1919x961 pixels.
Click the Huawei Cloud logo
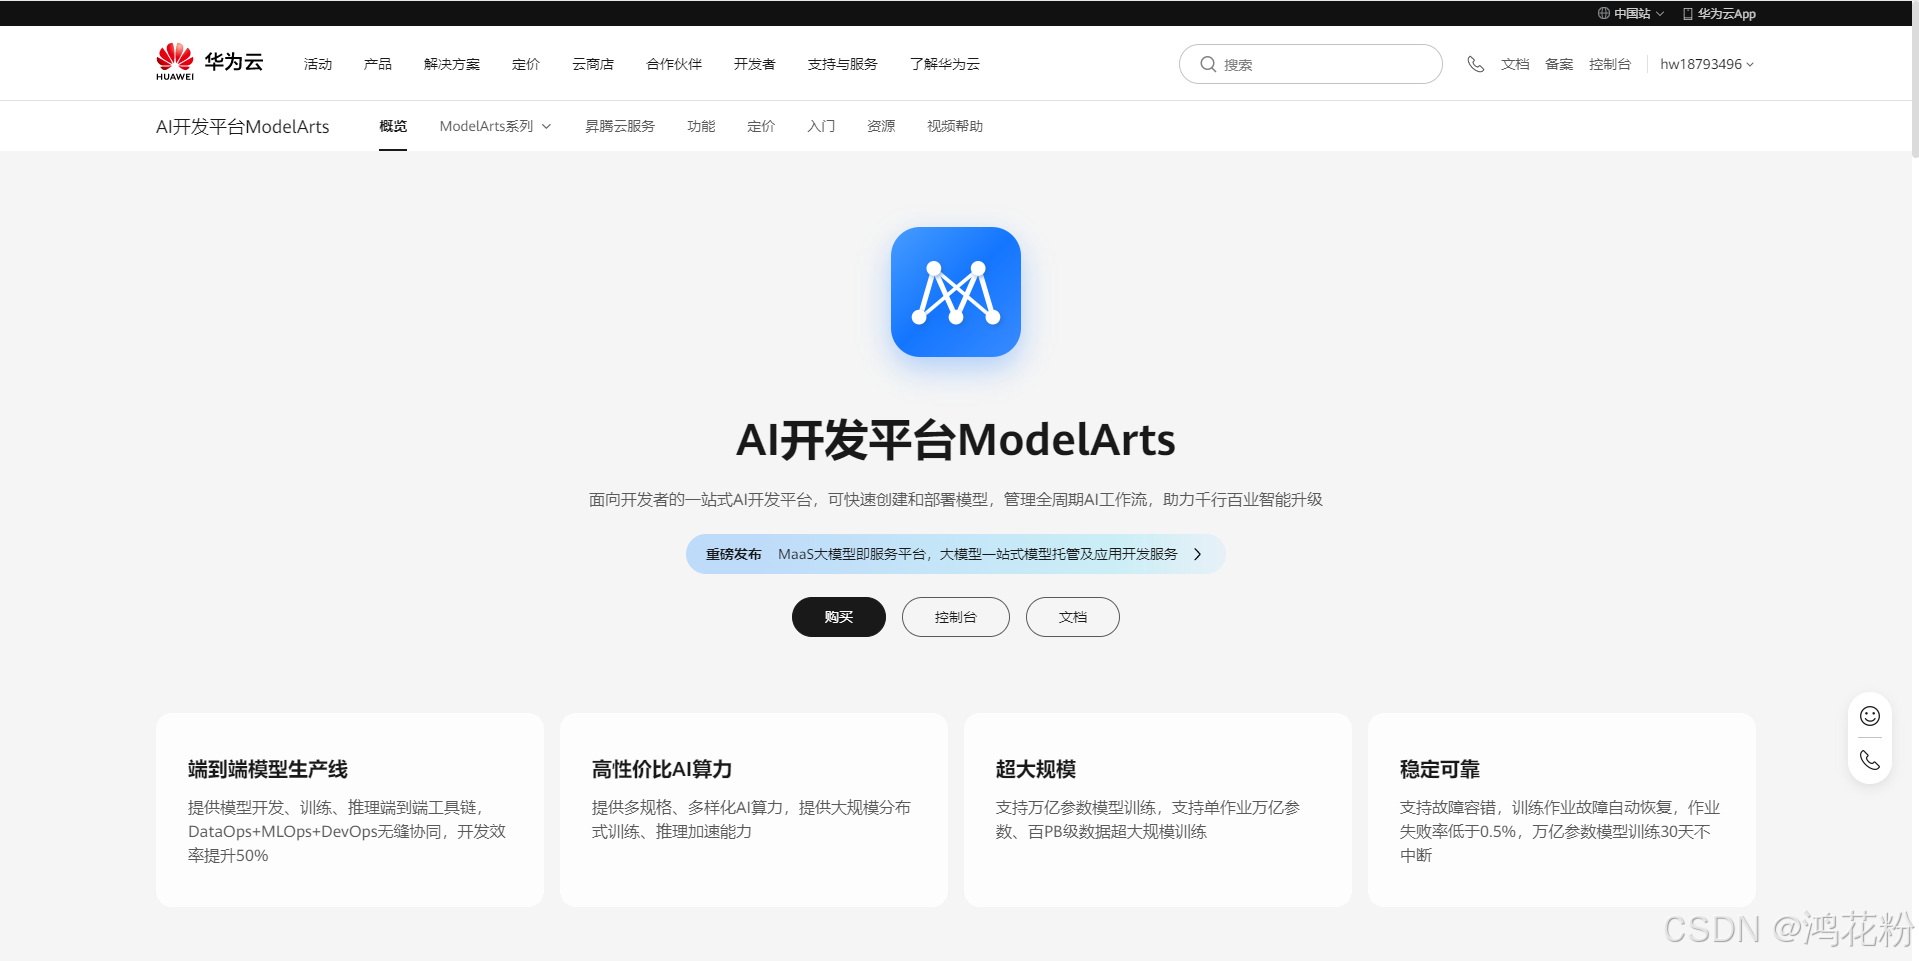209,62
